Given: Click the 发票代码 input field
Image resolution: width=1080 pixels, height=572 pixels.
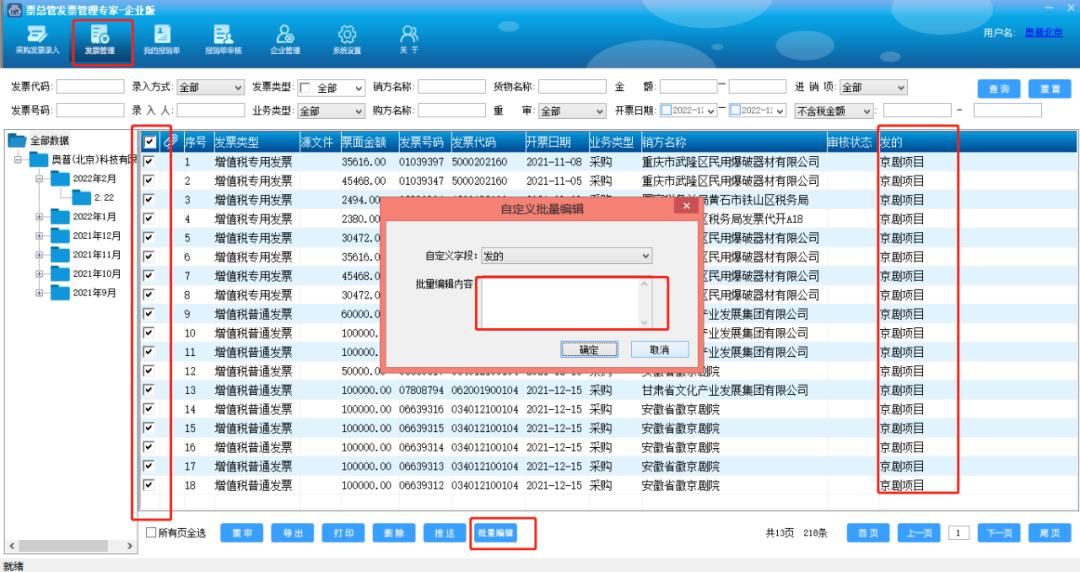Looking at the screenshot, I should coord(90,87).
